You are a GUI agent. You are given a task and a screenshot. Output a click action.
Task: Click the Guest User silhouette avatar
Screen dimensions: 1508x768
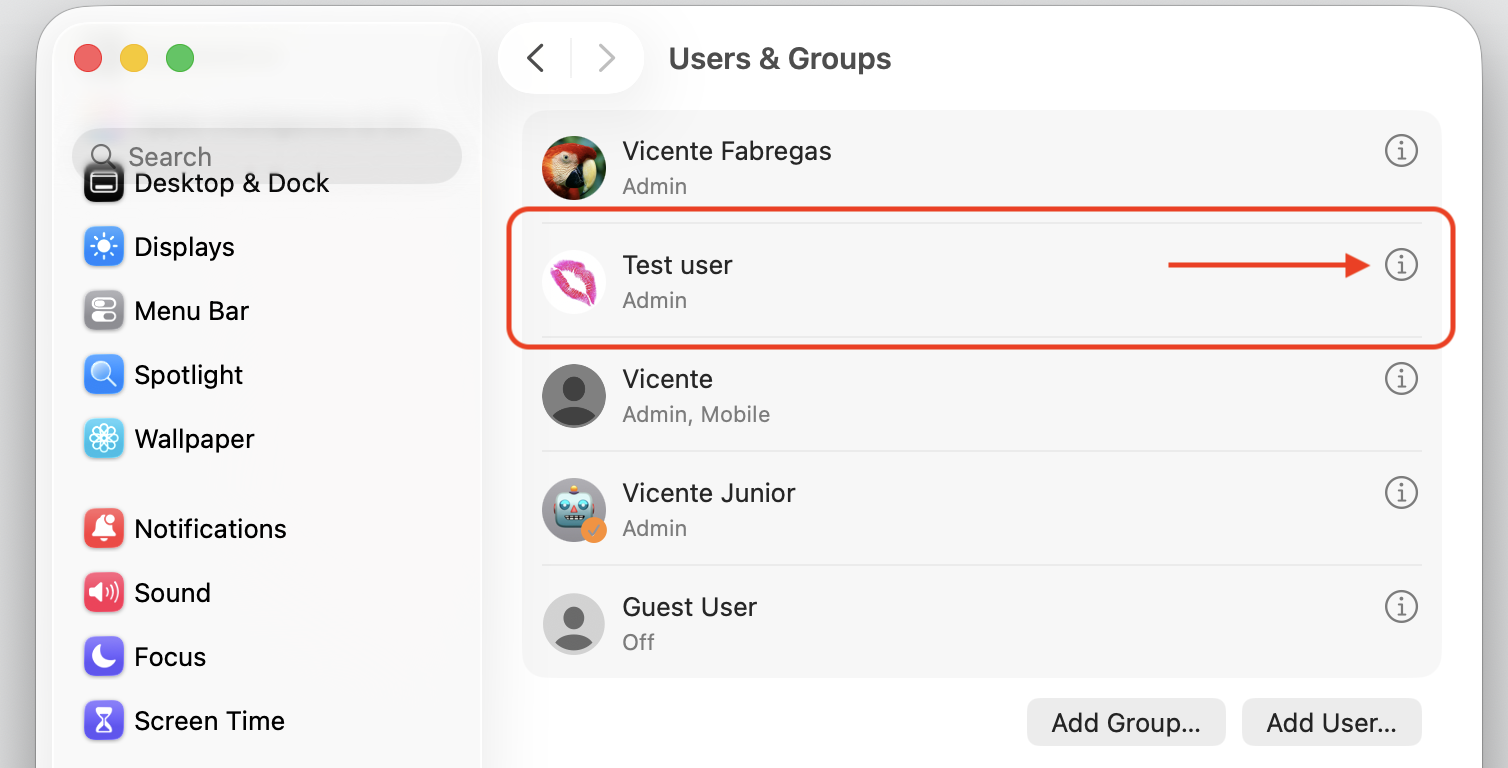[574, 624]
